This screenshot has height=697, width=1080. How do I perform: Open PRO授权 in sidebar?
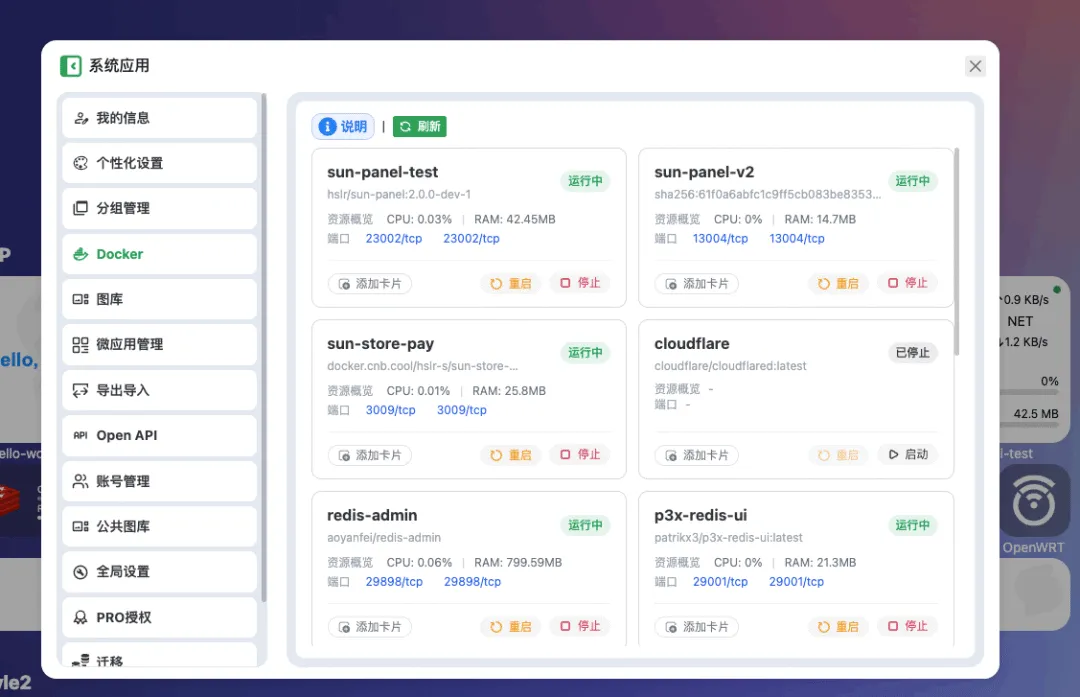(x=159, y=617)
